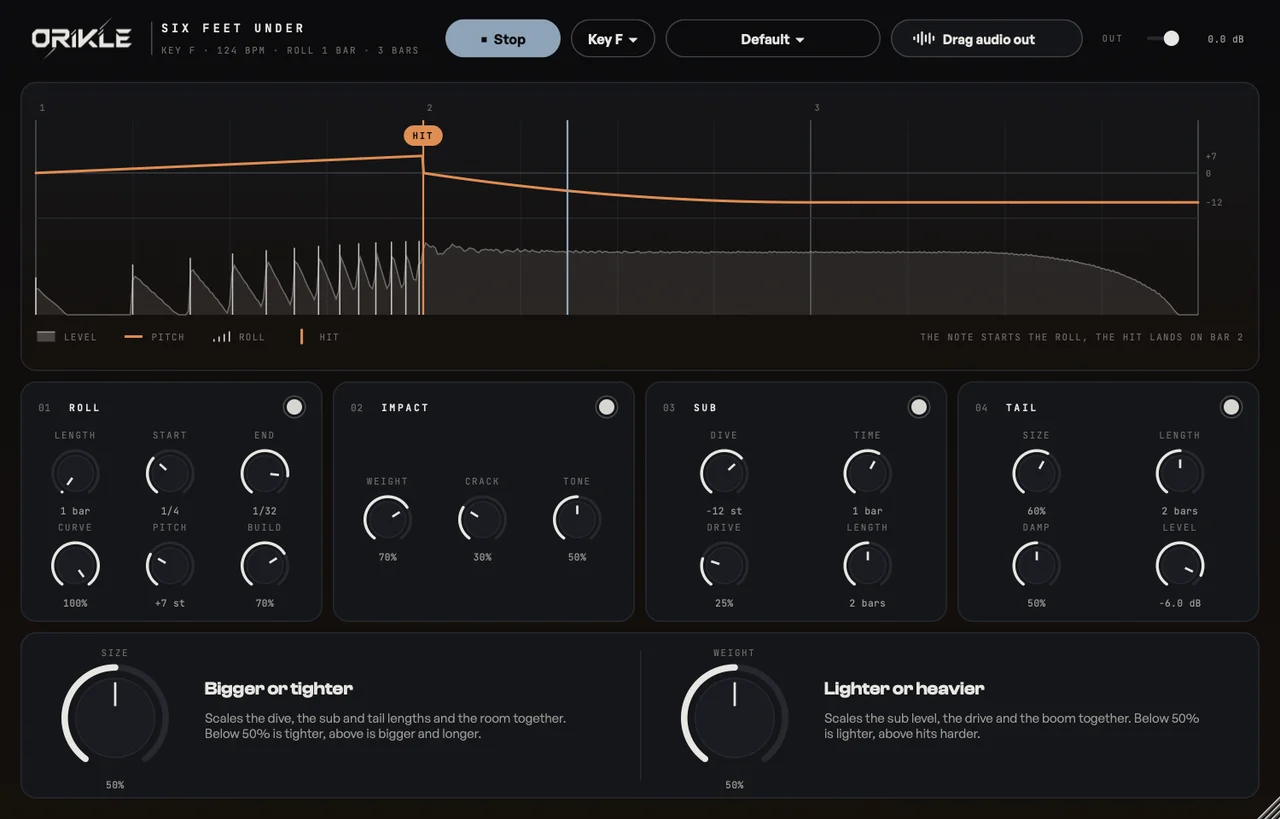The height and width of the screenshot is (819, 1280).
Task: Adjust the OUT volume slider
Action: point(1163,38)
